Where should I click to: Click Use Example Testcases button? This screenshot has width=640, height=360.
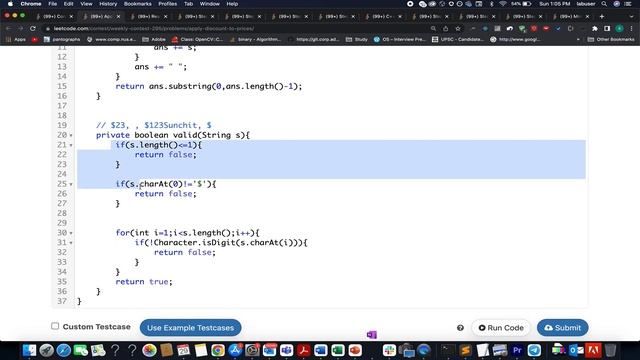point(191,328)
